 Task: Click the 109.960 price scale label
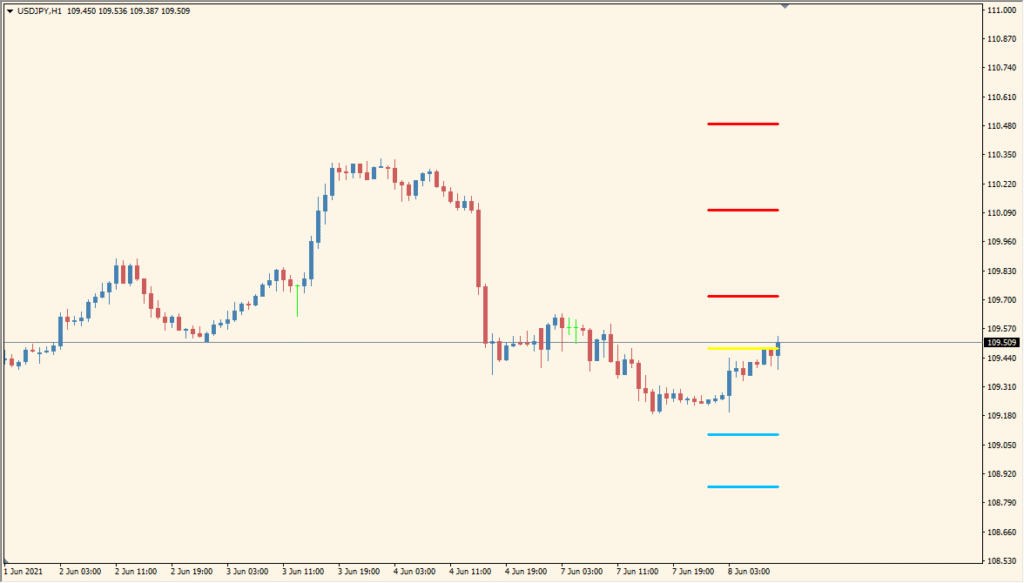pos(1002,242)
